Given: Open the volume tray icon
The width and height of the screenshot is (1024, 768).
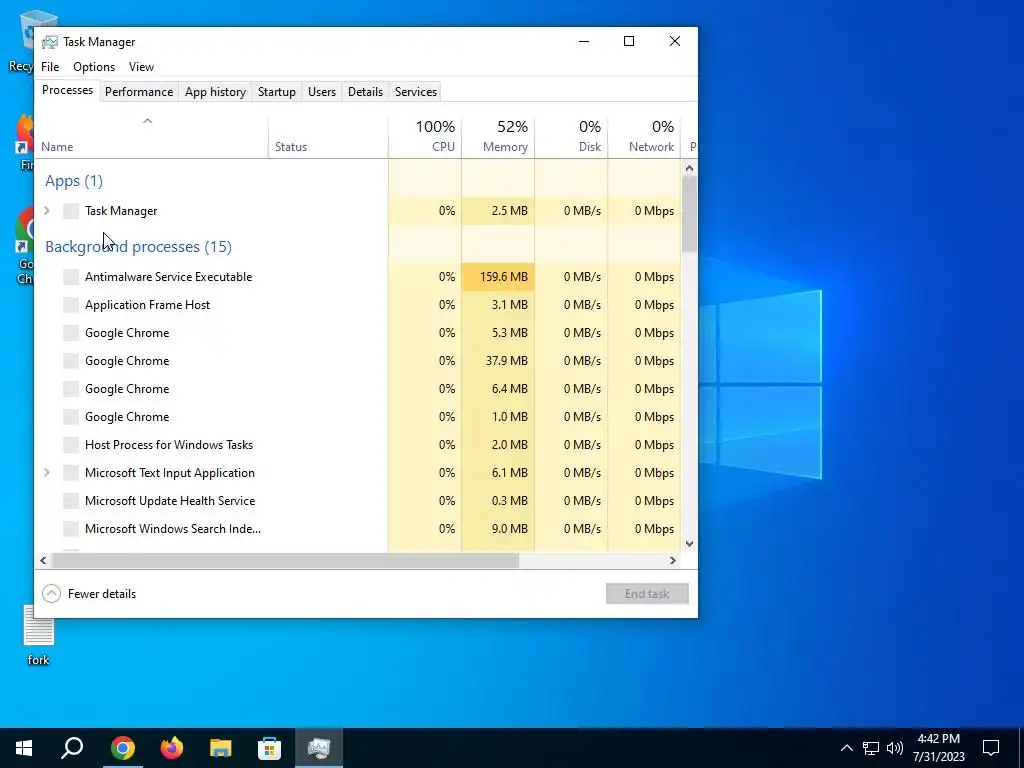Looking at the screenshot, I should click(x=895, y=748).
